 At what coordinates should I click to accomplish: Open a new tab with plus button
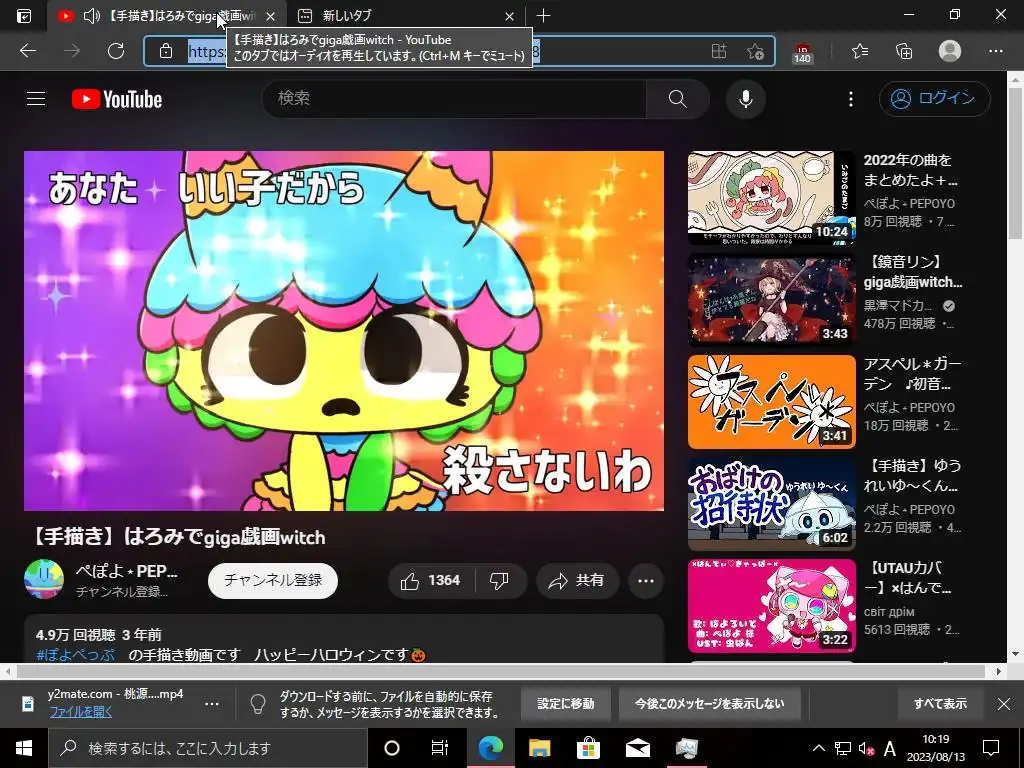tap(543, 16)
